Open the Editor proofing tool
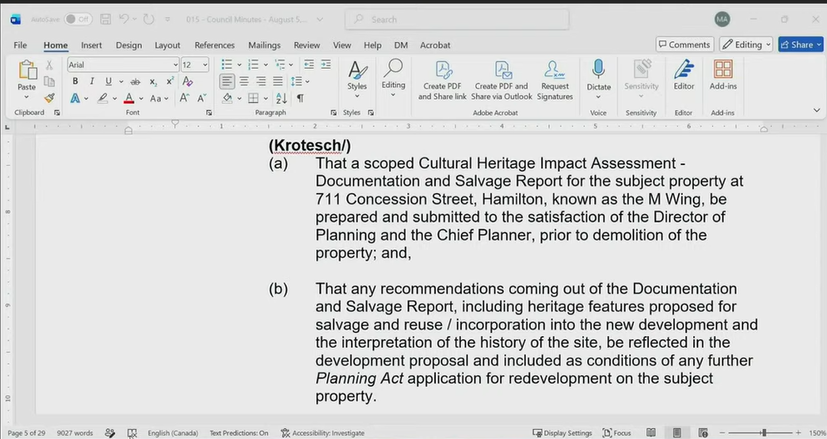The height and width of the screenshot is (439, 827). click(684, 75)
